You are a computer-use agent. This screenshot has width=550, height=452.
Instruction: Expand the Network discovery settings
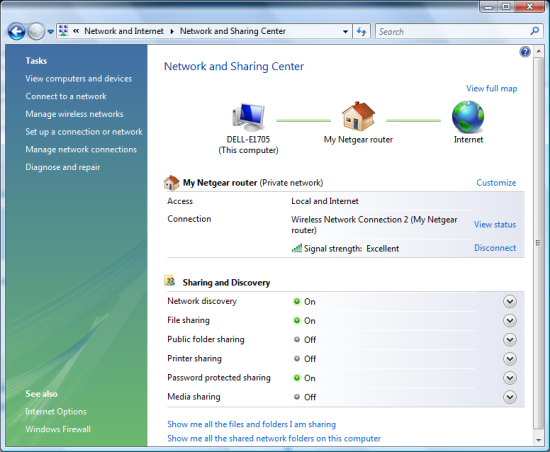(509, 301)
